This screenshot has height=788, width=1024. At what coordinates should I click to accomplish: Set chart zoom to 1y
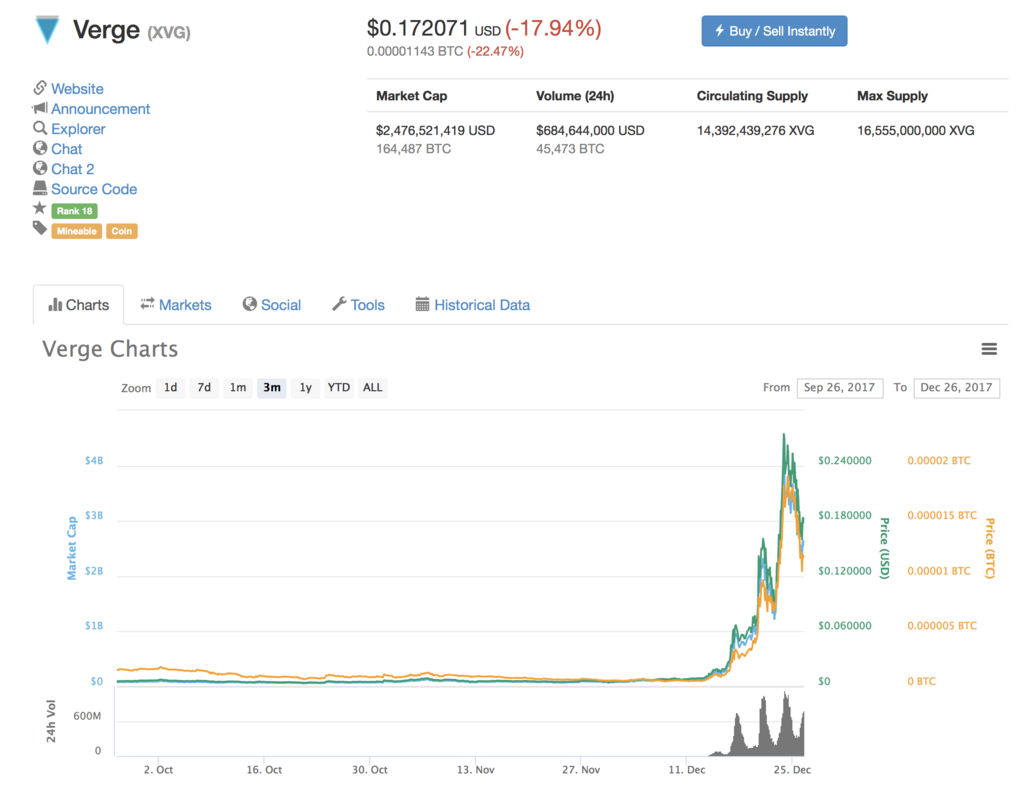tap(306, 388)
